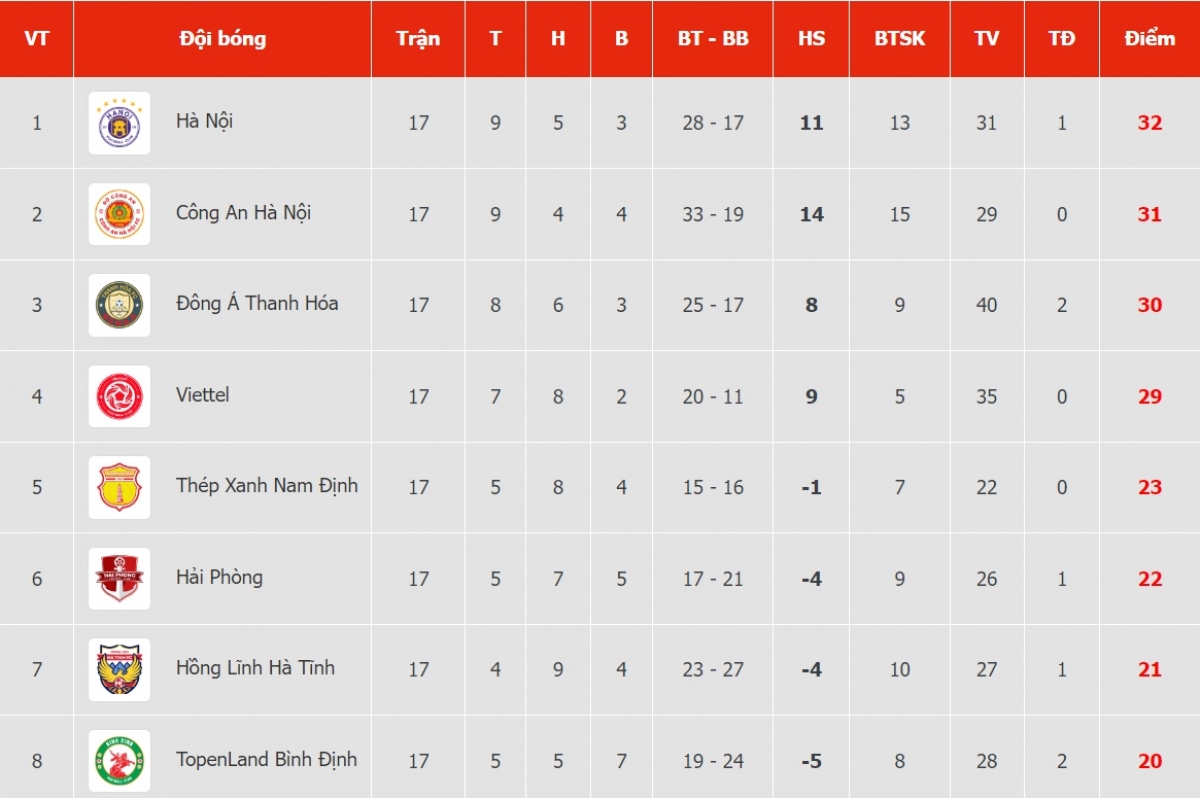Click the Công An Hà Nội crest

pos(119,214)
